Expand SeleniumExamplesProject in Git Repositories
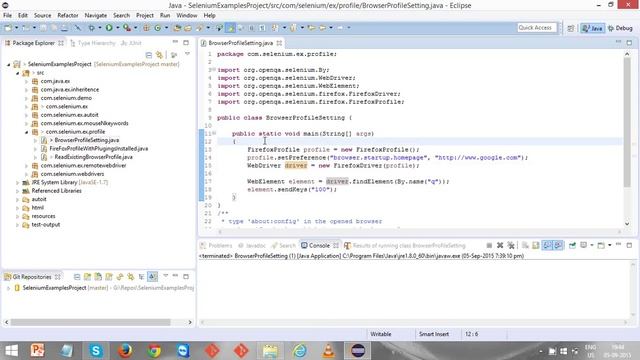Image resolution: width=640 pixels, height=360 pixels. pos(8,288)
